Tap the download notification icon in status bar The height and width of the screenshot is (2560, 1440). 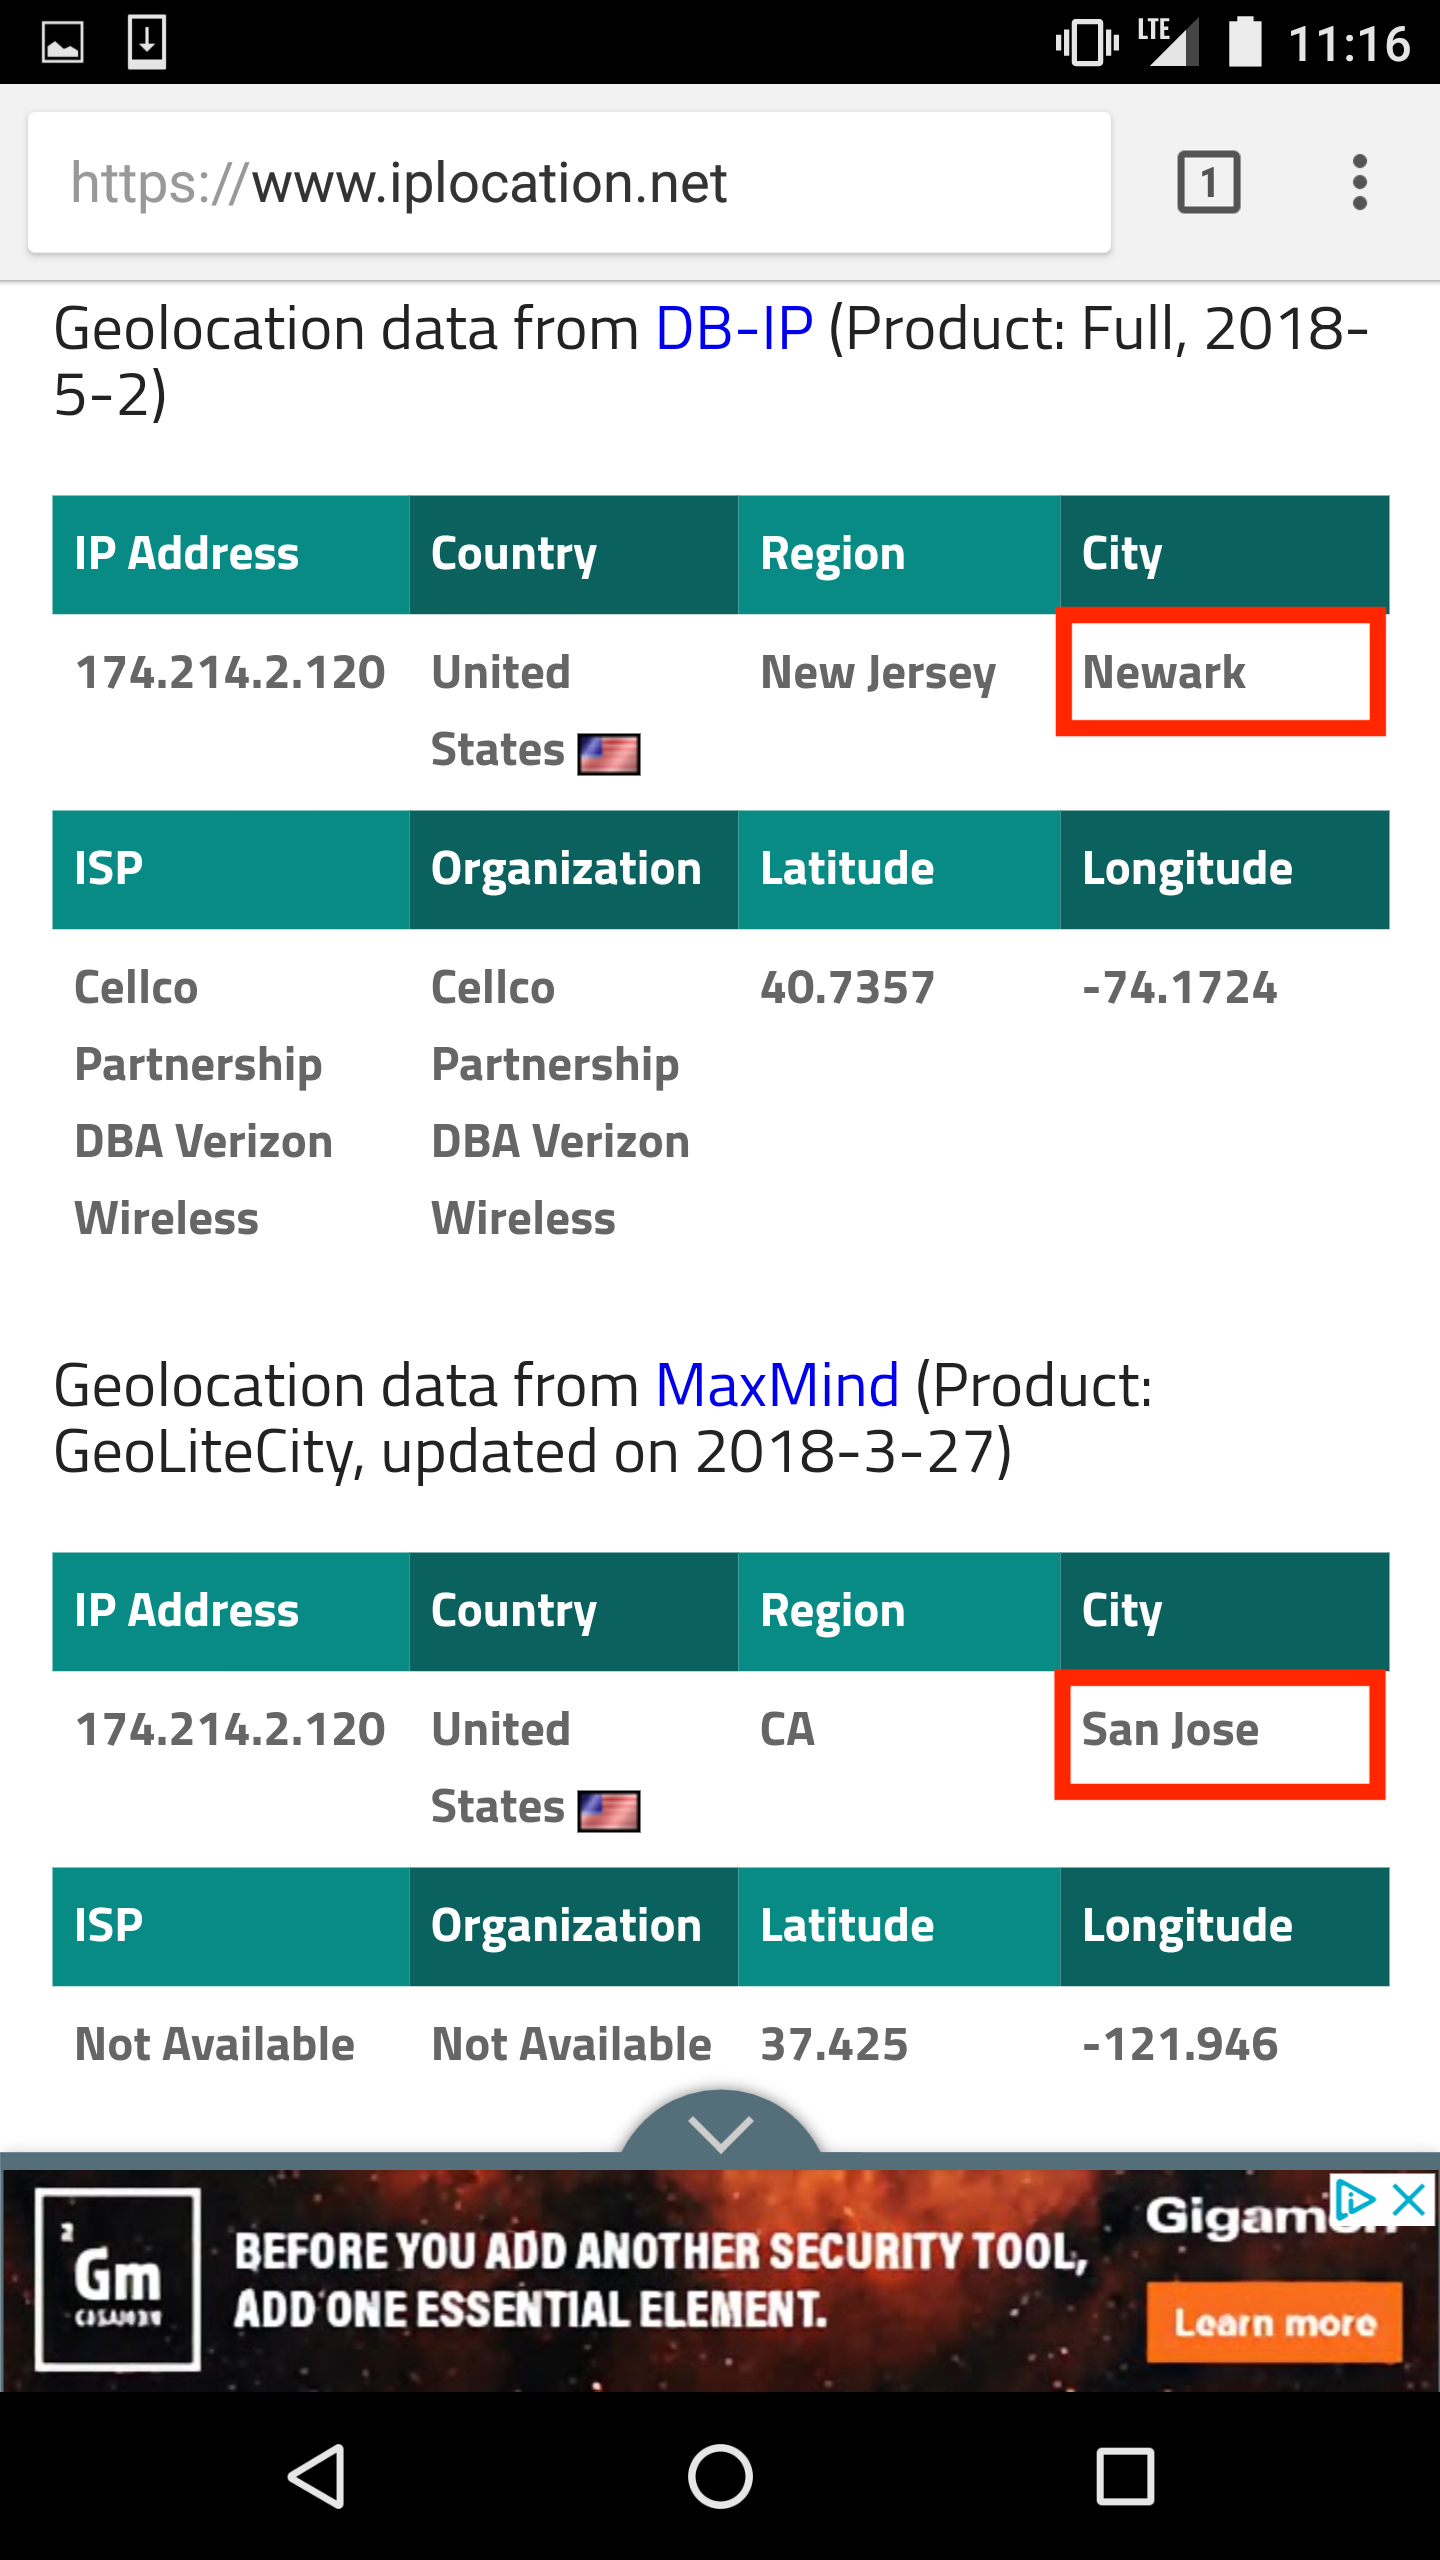pyautogui.click(x=147, y=42)
